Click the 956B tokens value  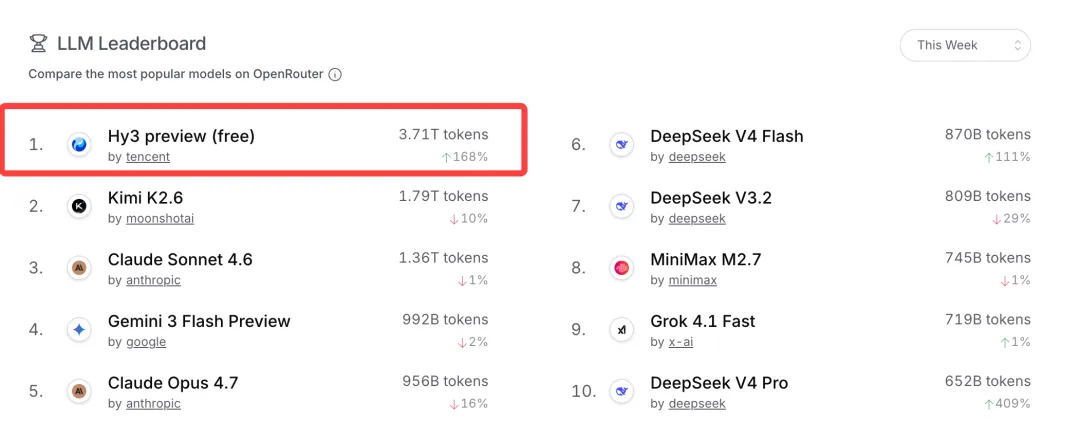(x=445, y=382)
